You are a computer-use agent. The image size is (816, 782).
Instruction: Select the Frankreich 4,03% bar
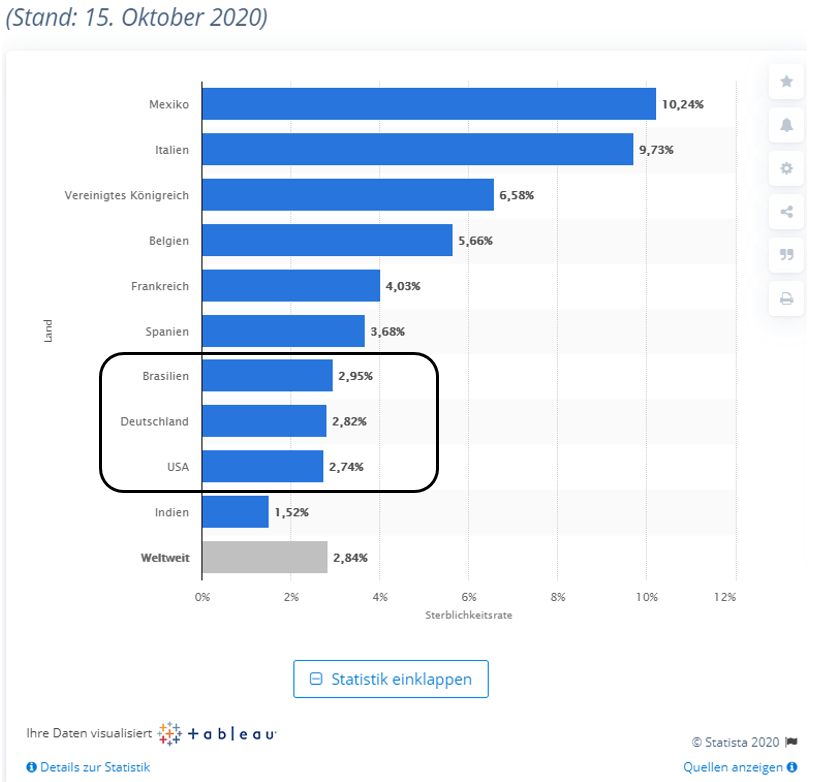(290, 286)
